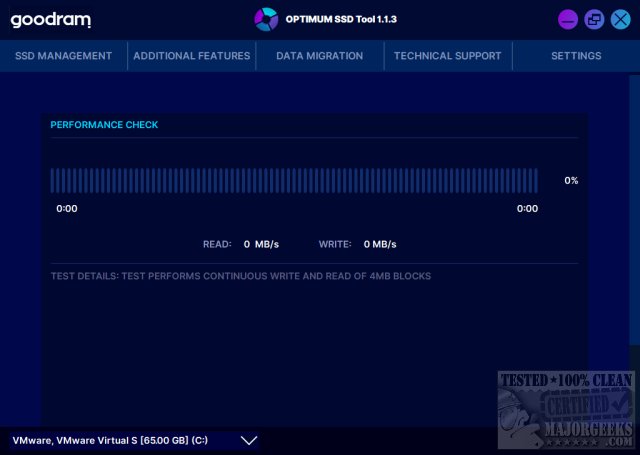
Task: Click the goodram logo
Action: 51,20
